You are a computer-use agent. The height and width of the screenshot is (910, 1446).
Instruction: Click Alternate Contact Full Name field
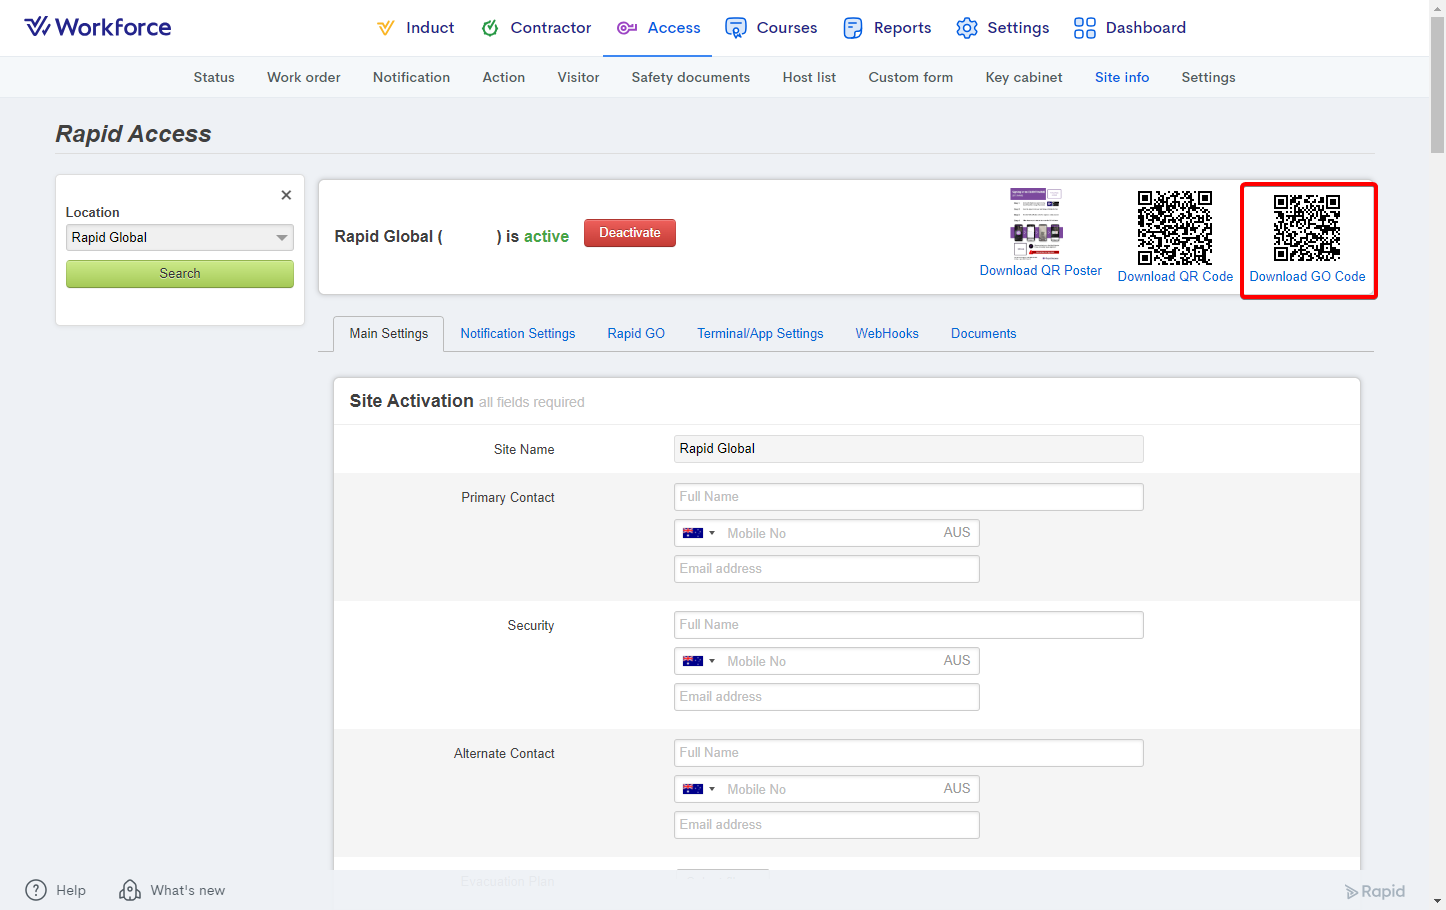[909, 753]
